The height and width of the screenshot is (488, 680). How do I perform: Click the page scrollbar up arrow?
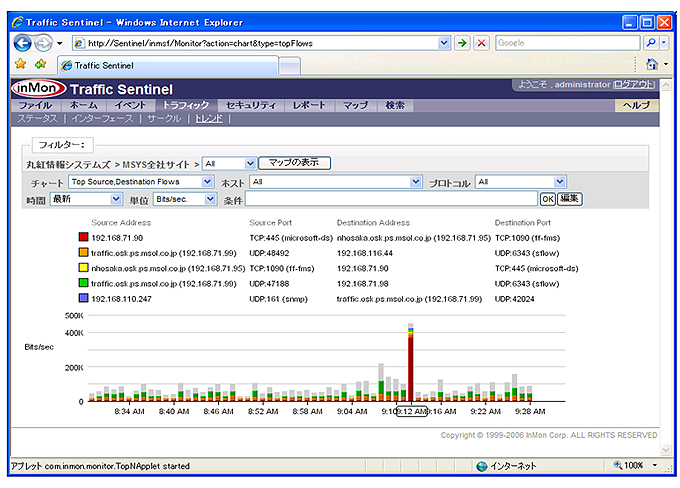click(x=666, y=85)
